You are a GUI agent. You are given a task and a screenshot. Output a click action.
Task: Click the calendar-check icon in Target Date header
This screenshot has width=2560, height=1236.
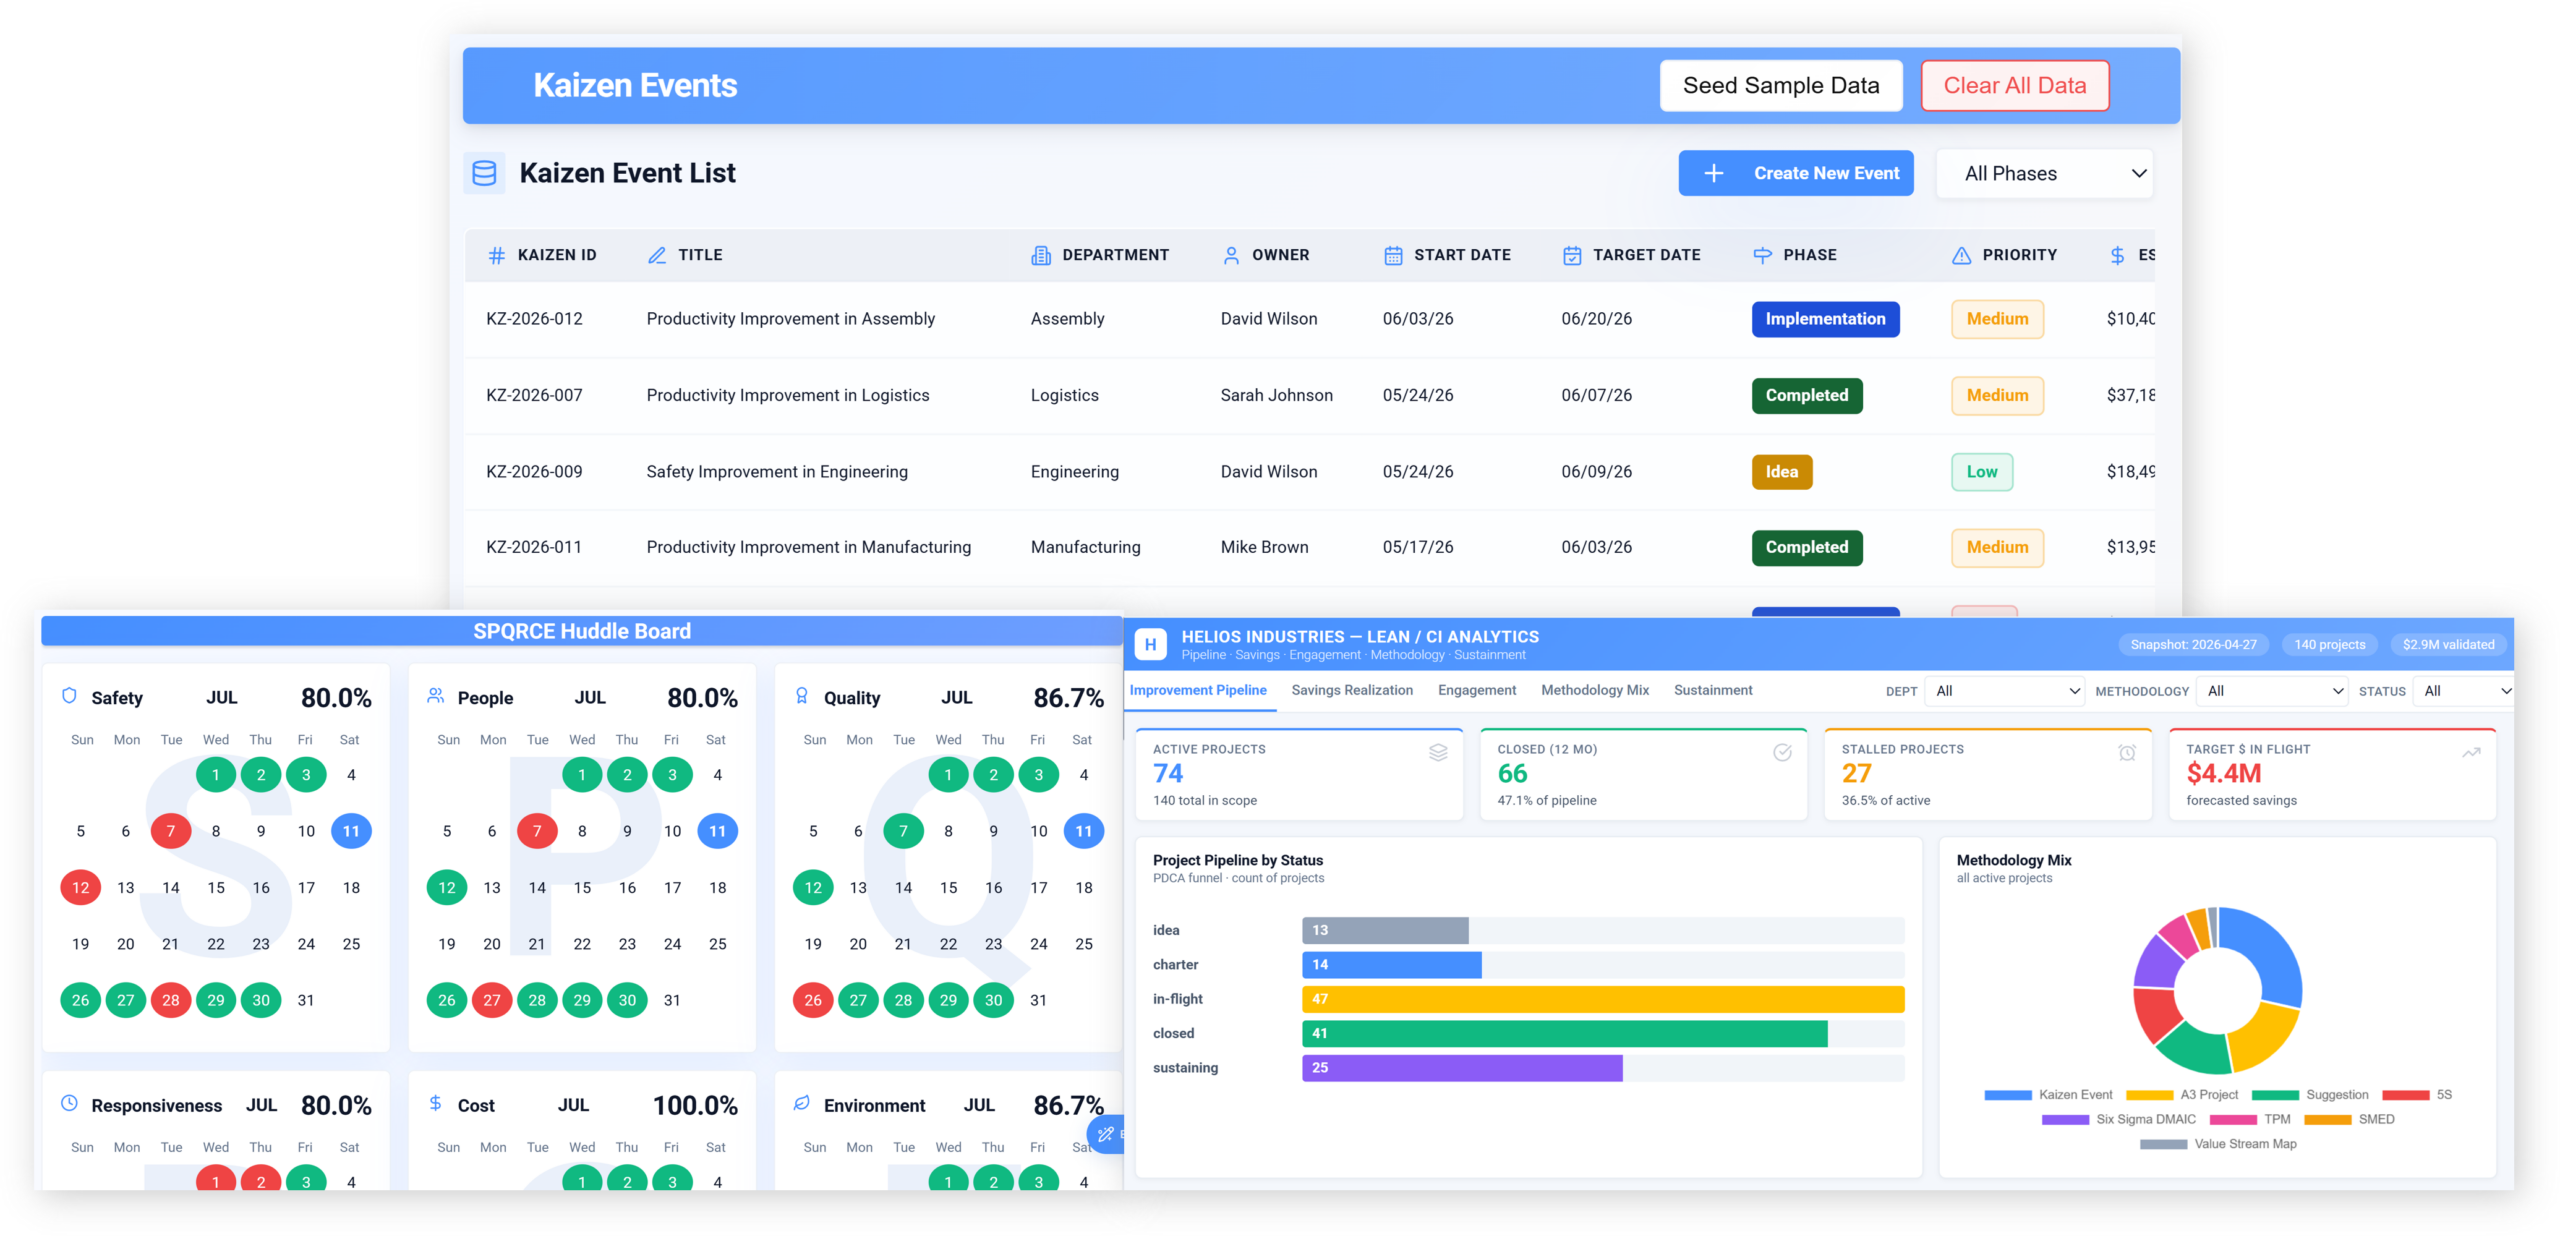coord(1572,255)
